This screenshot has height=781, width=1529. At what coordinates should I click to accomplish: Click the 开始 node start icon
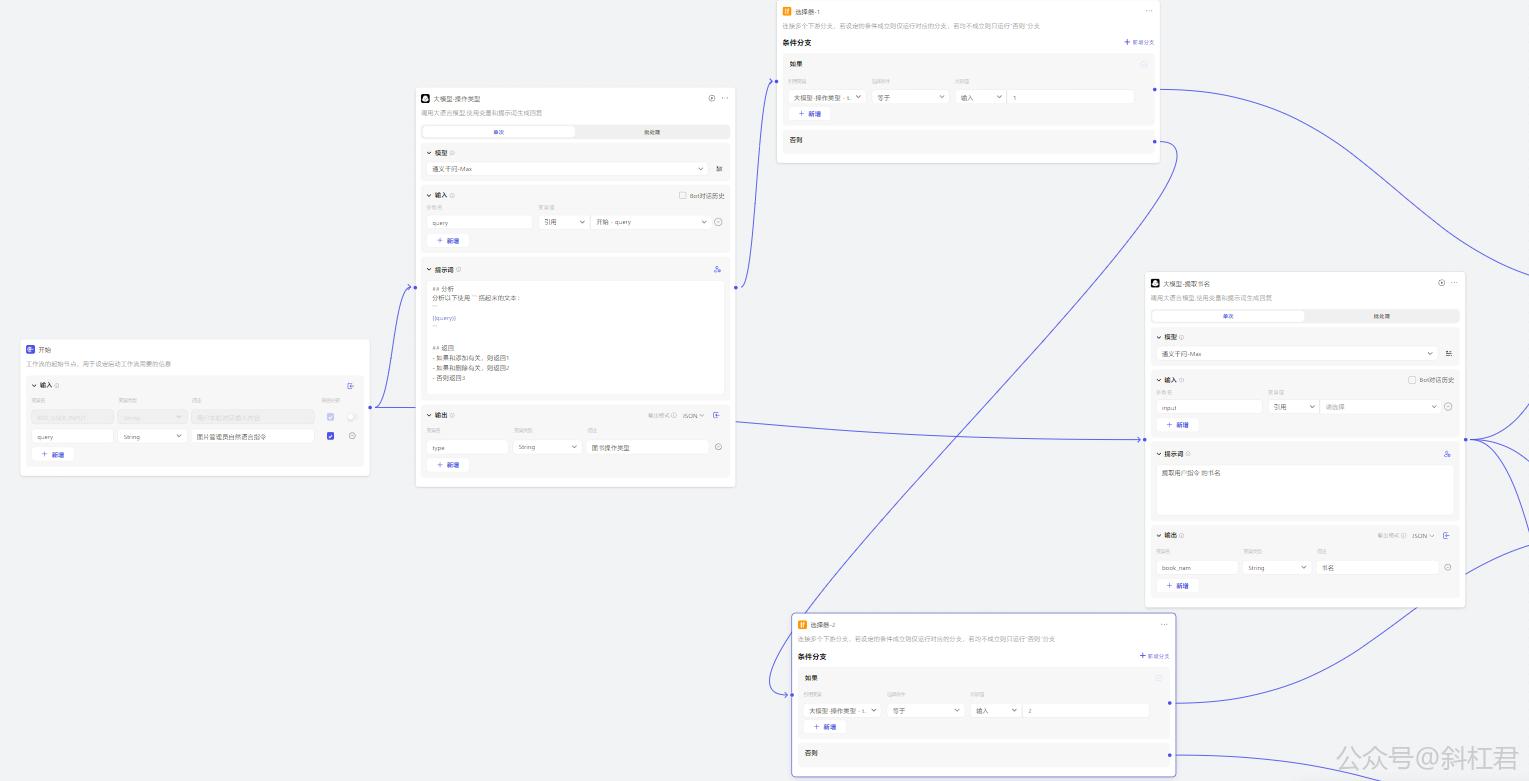(30, 349)
